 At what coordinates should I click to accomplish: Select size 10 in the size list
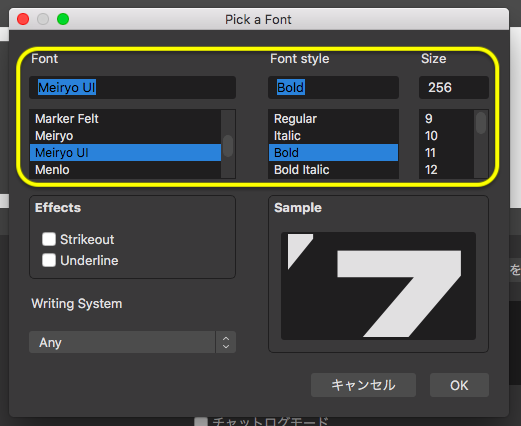(447, 136)
